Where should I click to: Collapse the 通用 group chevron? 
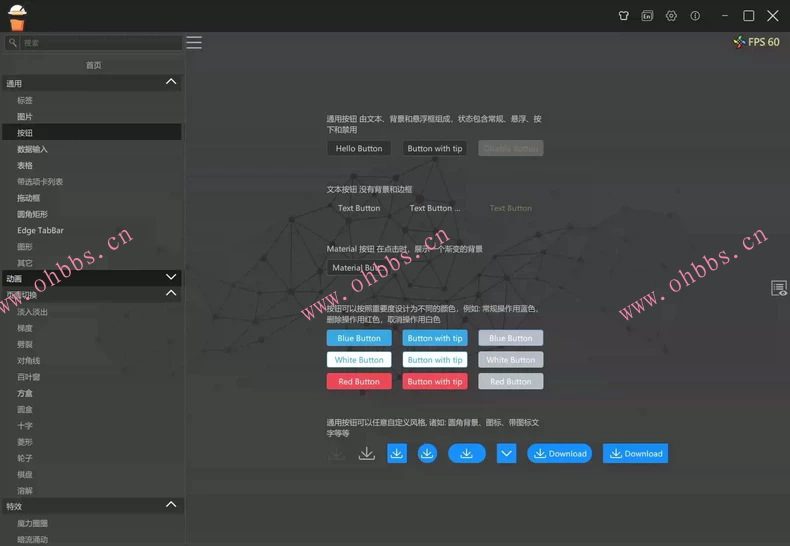171,82
